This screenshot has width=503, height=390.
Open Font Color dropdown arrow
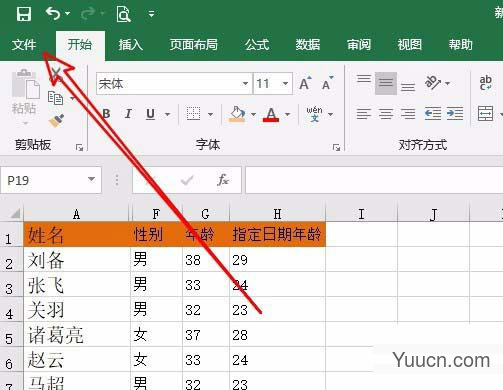[287, 114]
